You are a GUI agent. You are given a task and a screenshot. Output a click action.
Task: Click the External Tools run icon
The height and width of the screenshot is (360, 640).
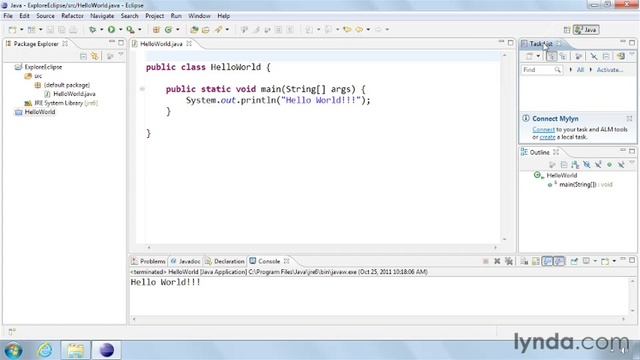(x=130, y=29)
